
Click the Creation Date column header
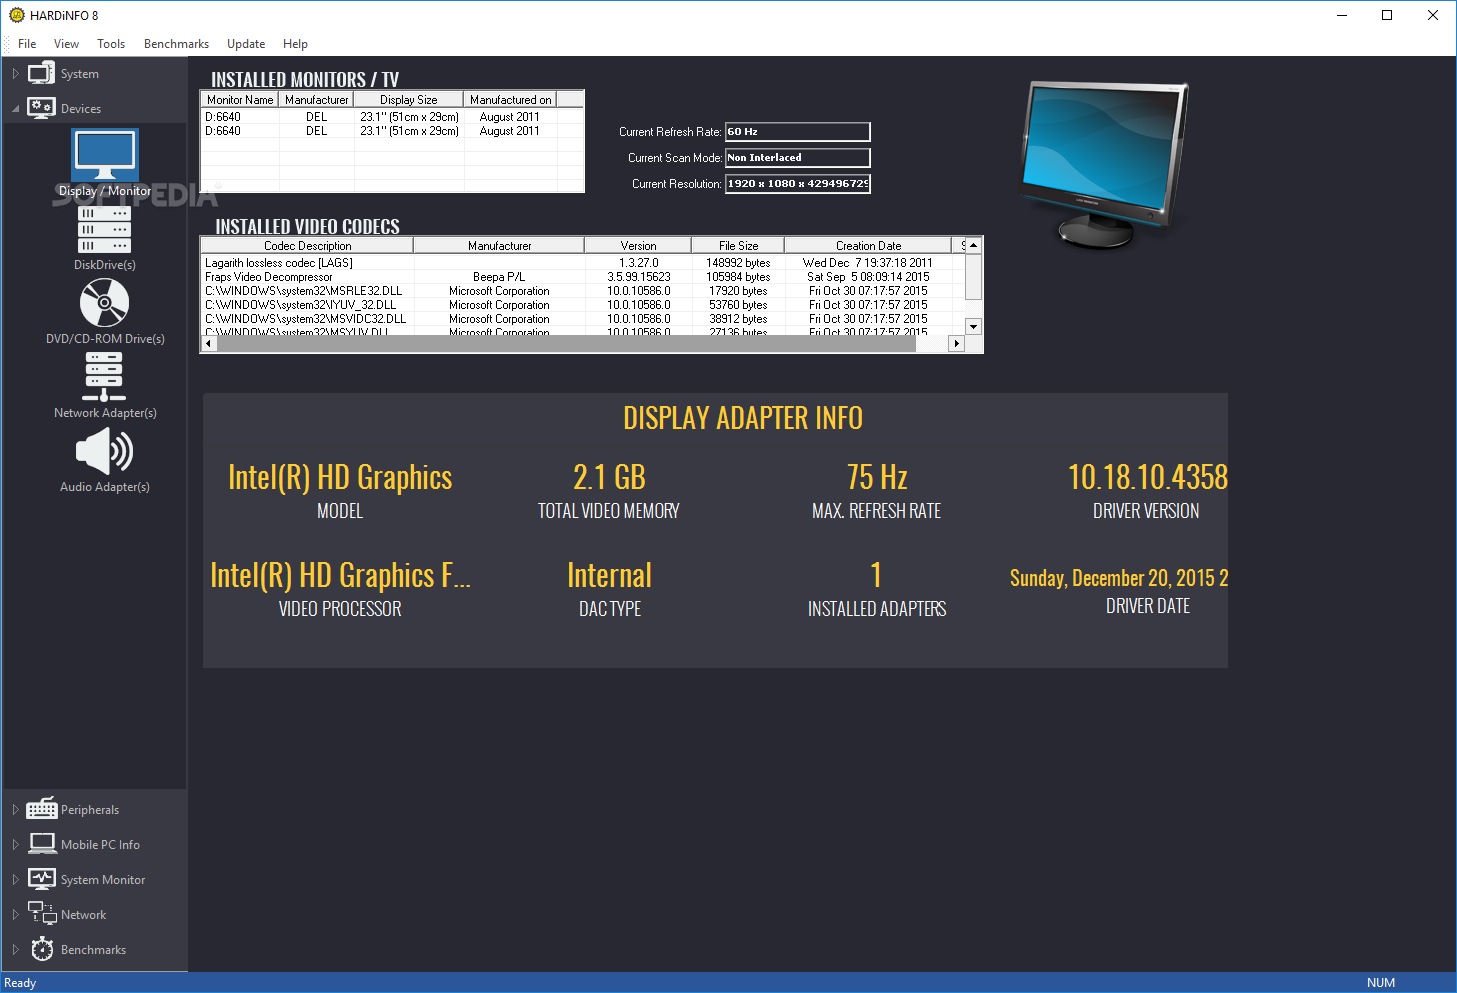868,245
